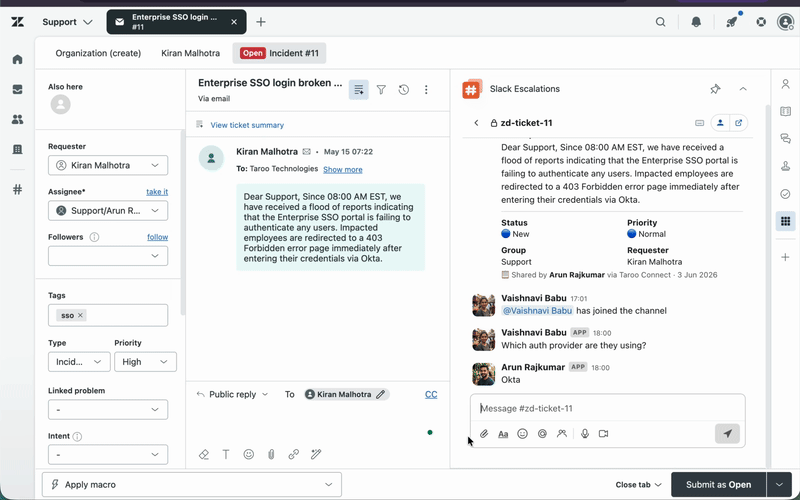Open the Followers dropdown
Screen dimensions: 800x500
tap(108, 256)
